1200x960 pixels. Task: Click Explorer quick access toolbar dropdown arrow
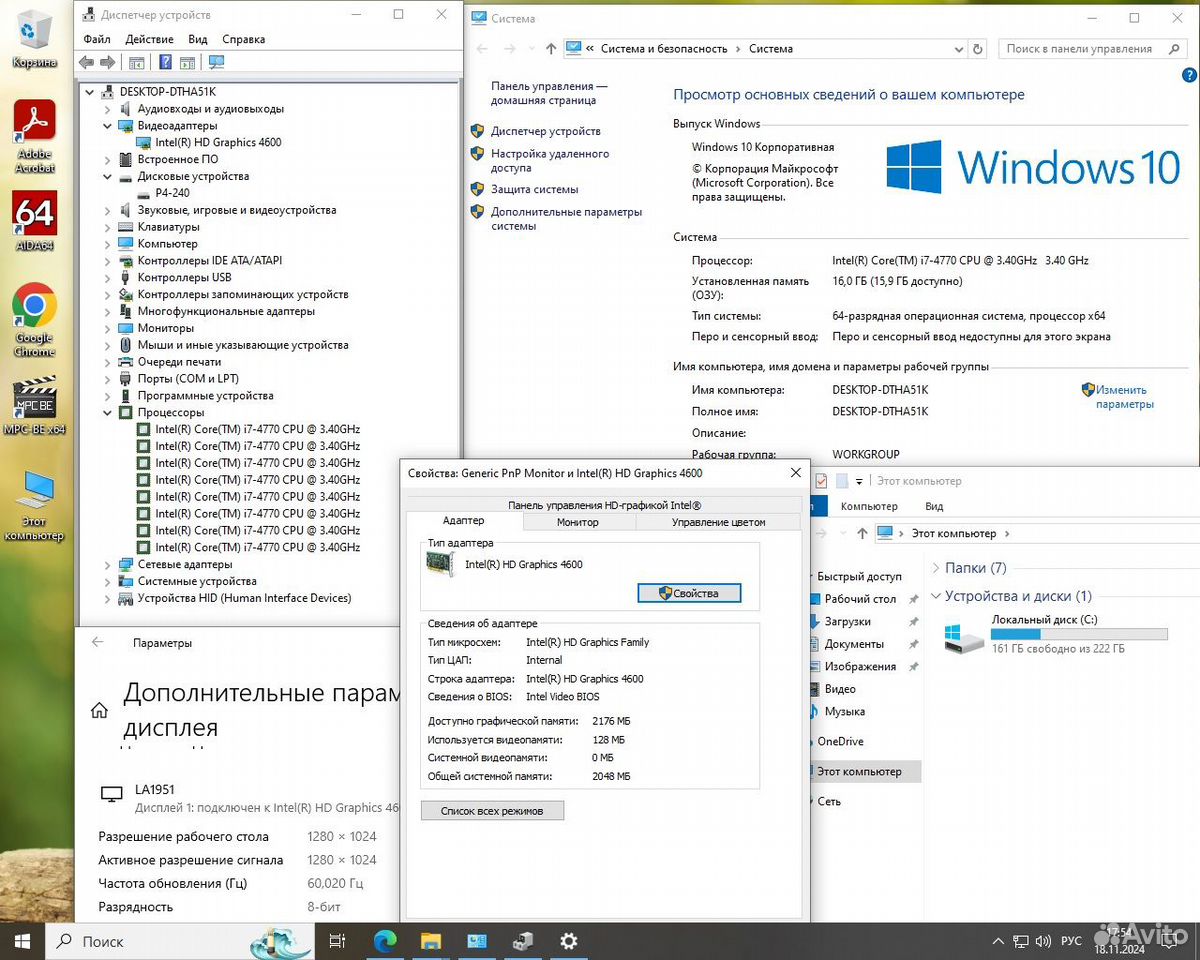click(x=859, y=481)
